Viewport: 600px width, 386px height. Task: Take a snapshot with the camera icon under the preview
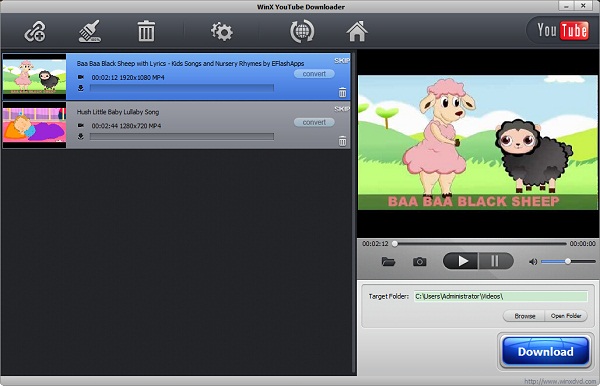pyautogui.click(x=419, y=262)
